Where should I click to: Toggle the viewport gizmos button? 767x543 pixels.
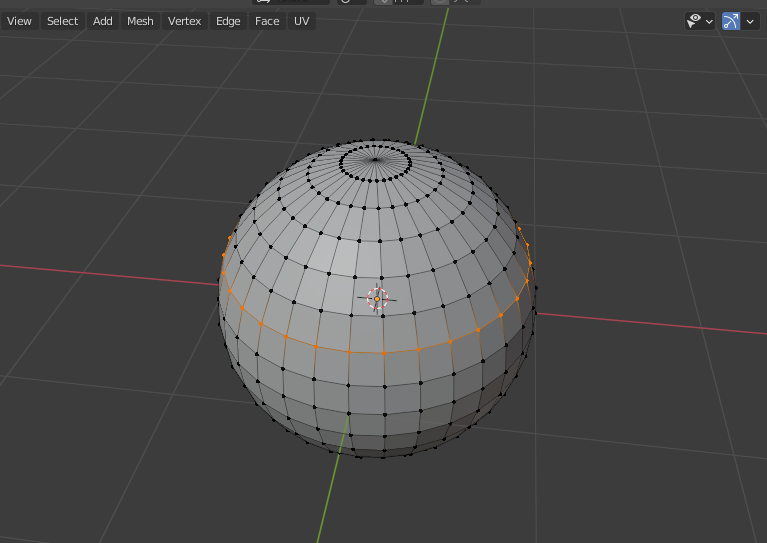point(731,22)
